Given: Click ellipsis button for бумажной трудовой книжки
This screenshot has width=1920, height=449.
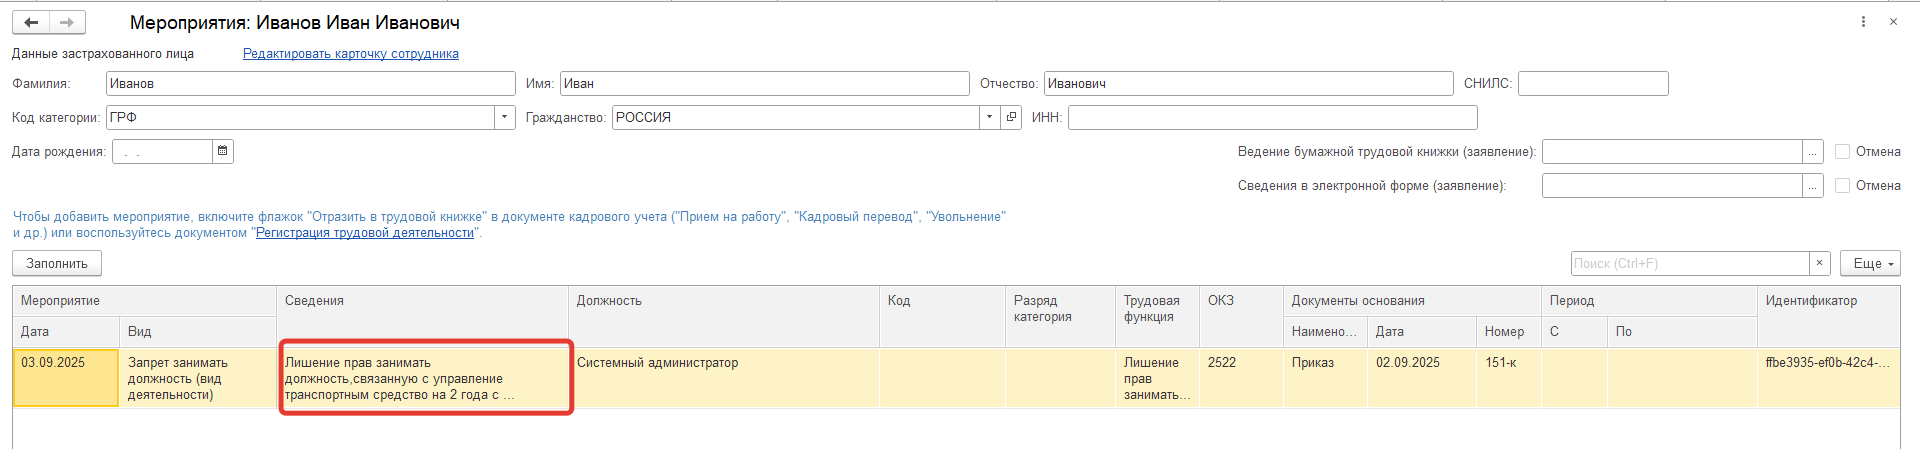Looking at the screenshot, I should coord(1812,152).
